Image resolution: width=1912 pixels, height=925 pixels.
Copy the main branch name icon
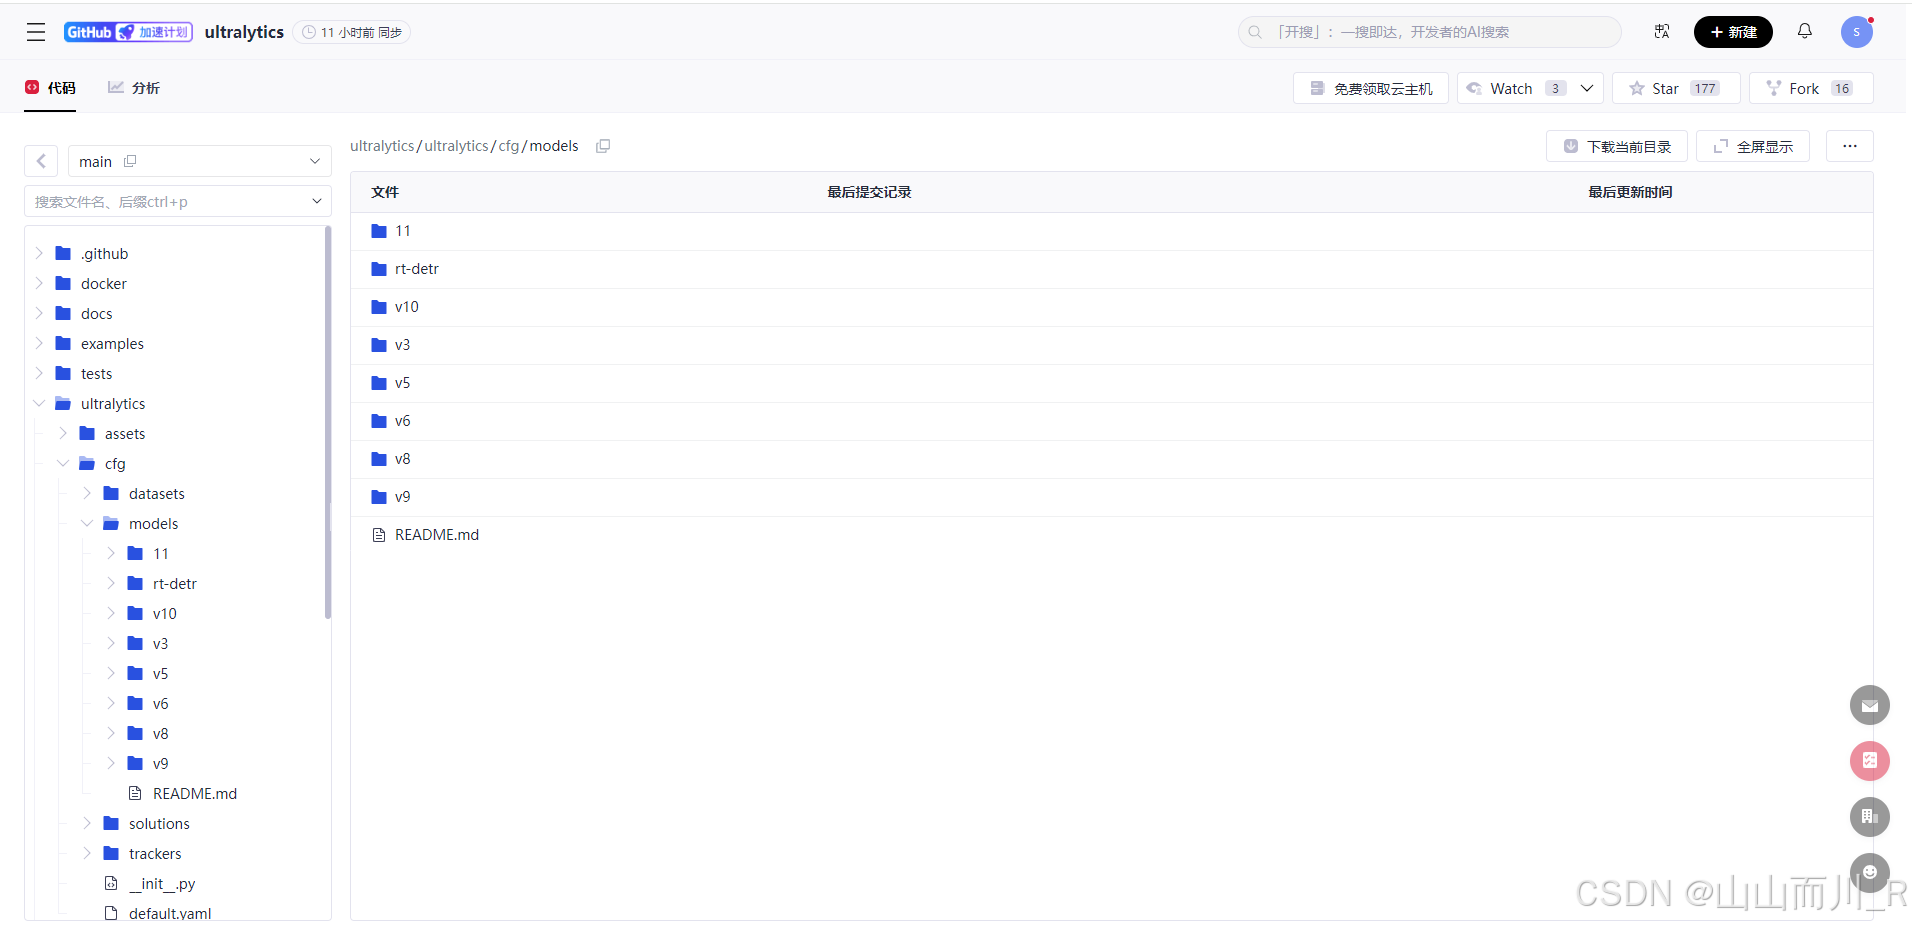click(x=130, y=161)
